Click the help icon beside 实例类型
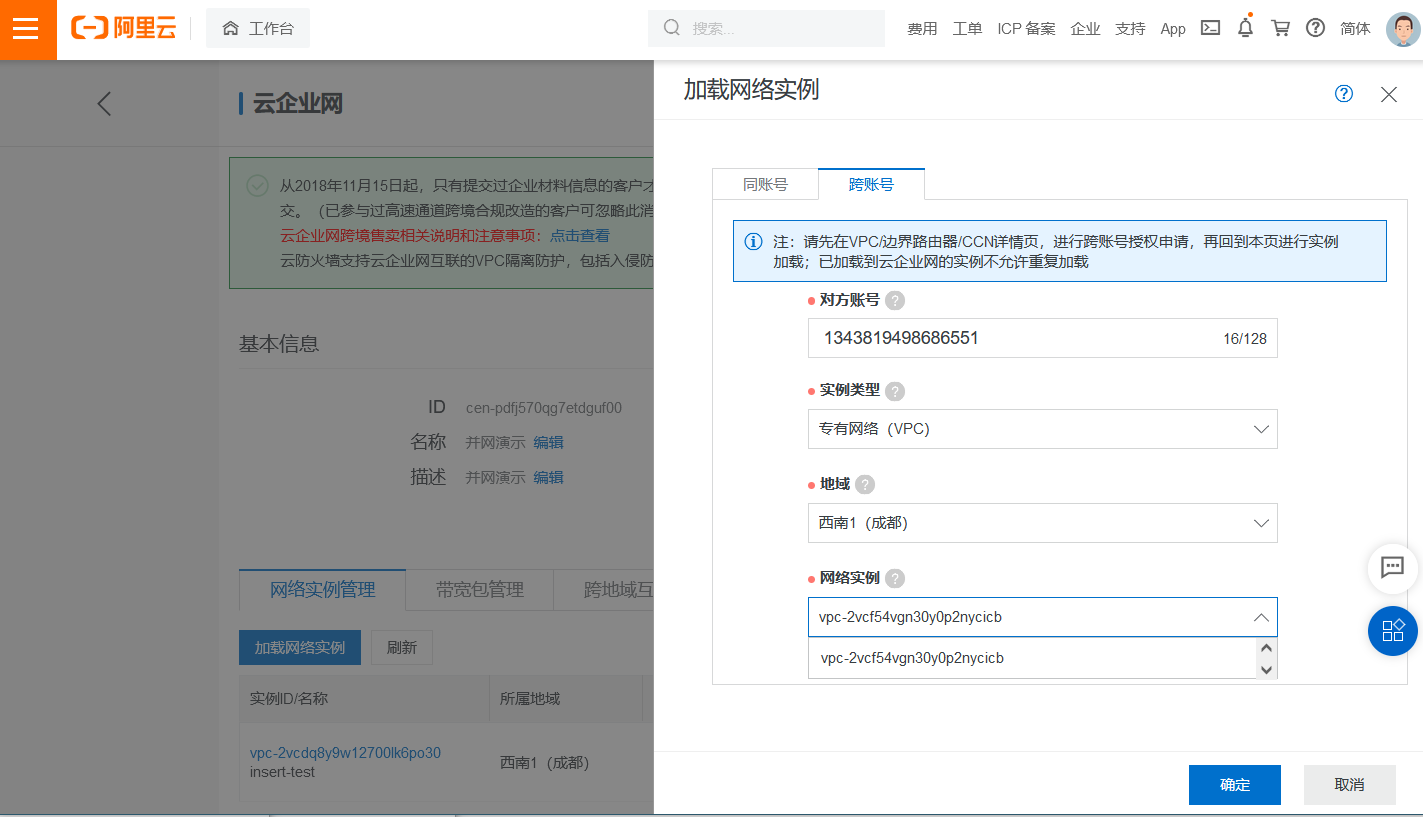 895,391
